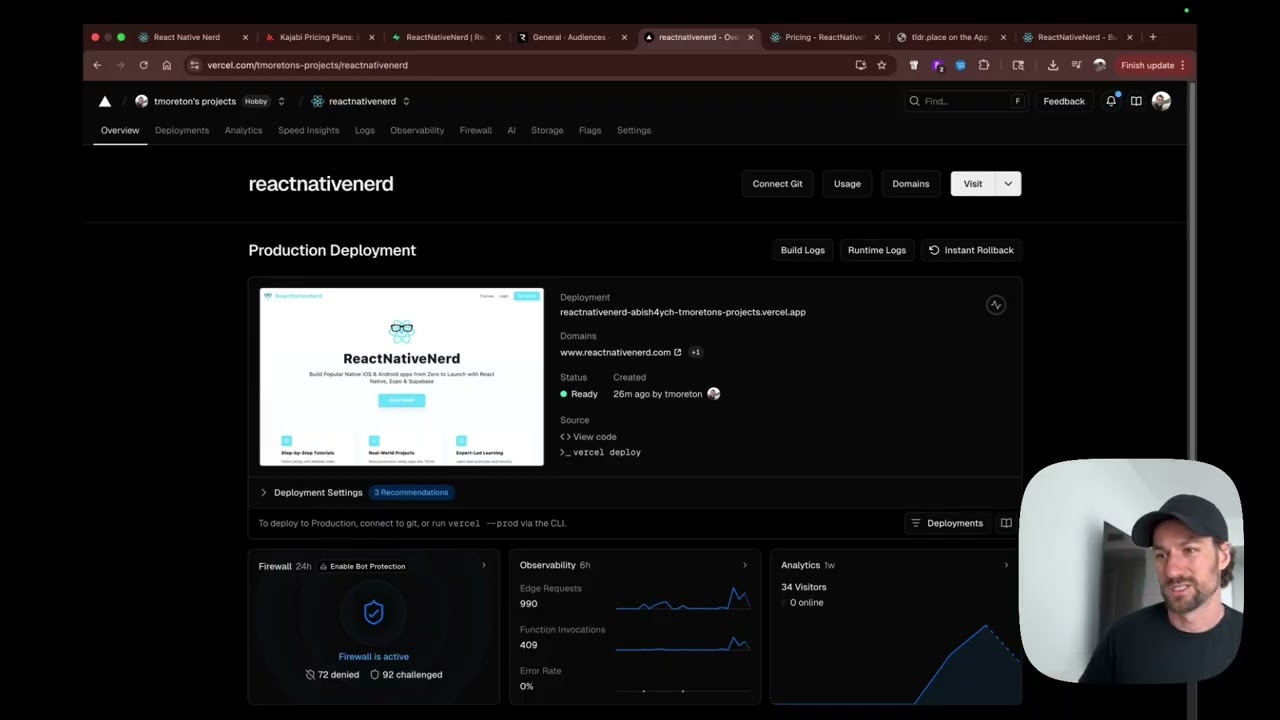Open the browser extensions puzzle icon

pos(984,65)
